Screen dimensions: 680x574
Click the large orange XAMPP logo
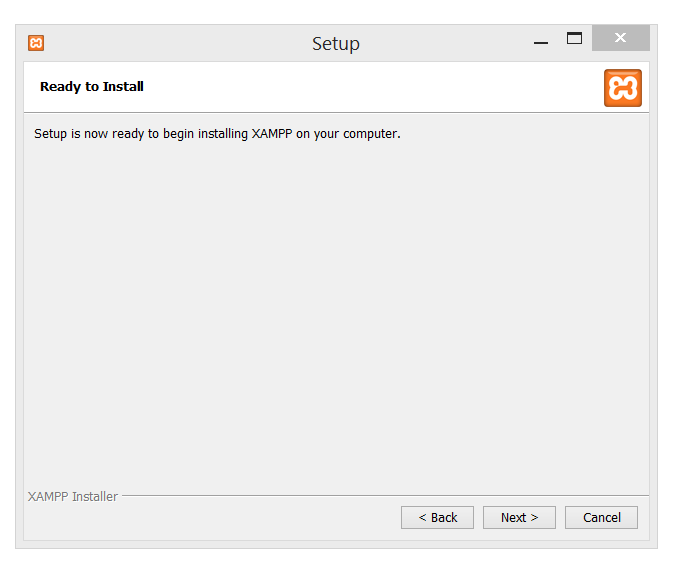click(x=622, y=88)
